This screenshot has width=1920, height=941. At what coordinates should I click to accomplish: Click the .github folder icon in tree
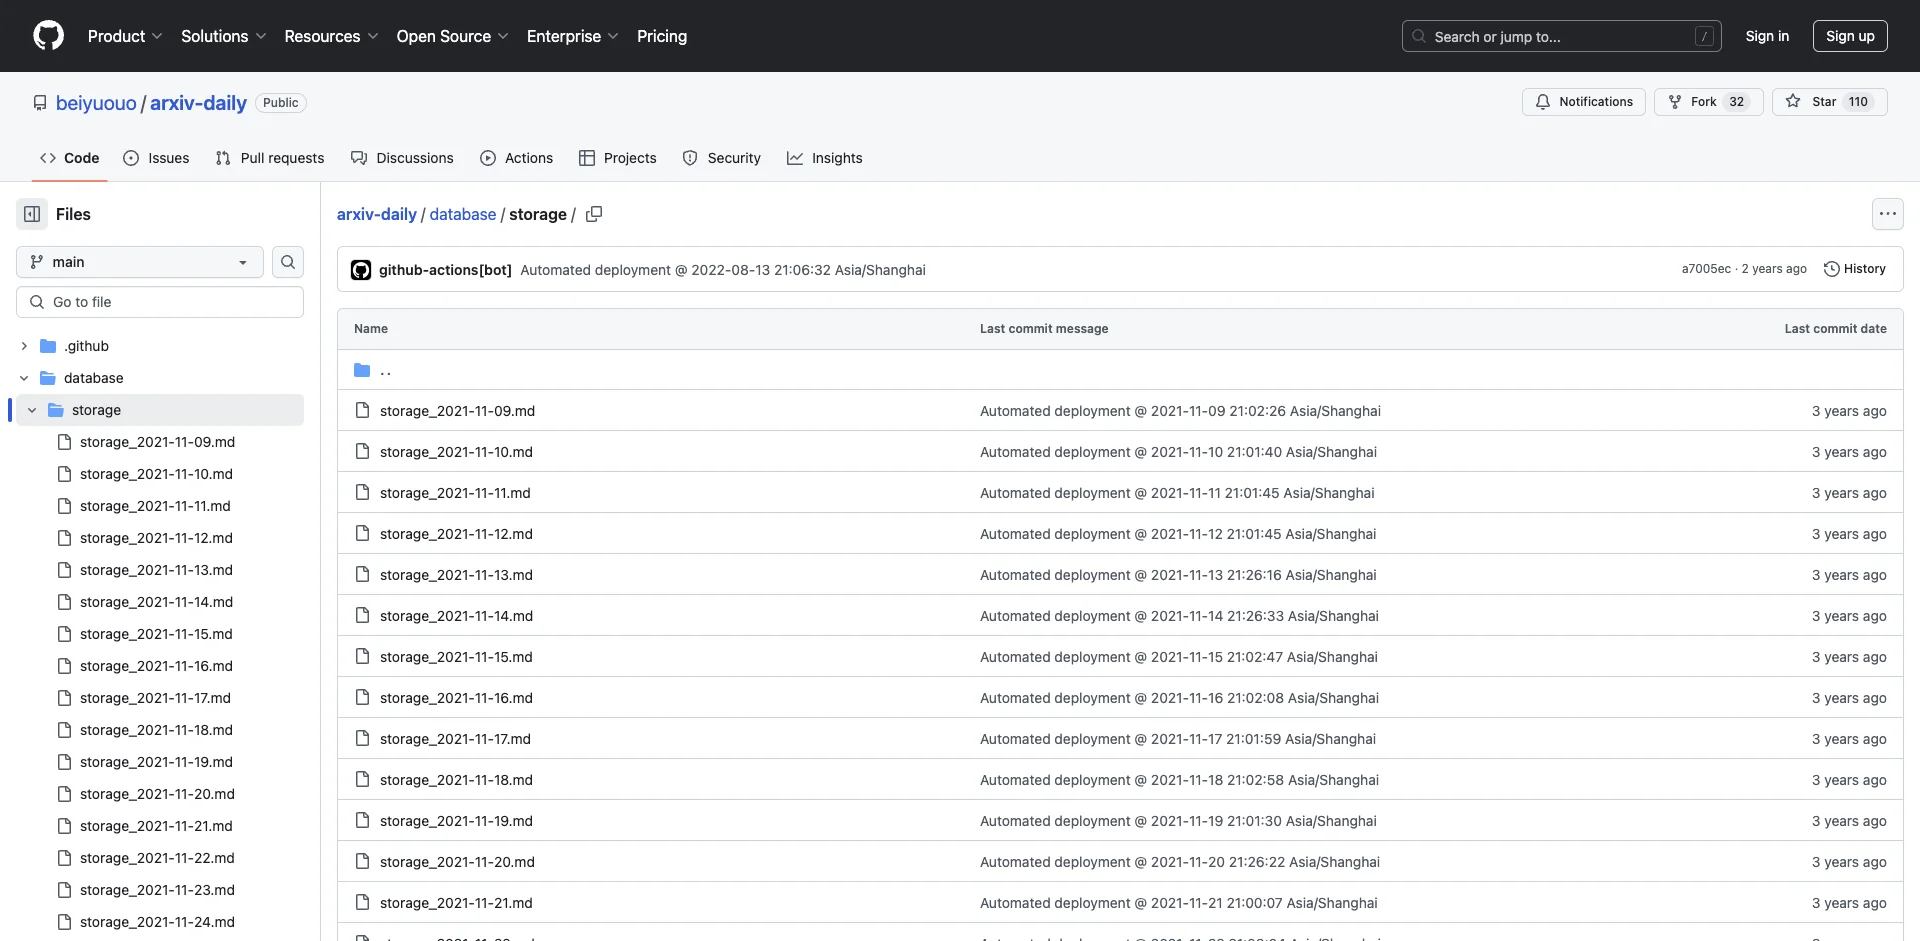[48, 346]
